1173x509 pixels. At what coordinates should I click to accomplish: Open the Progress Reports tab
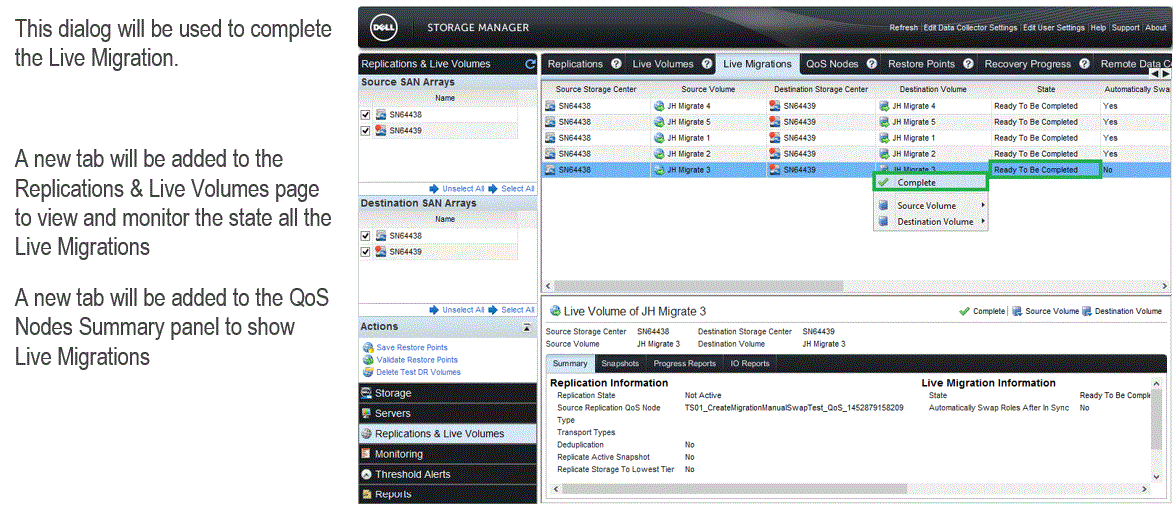[x=683, y=364]
